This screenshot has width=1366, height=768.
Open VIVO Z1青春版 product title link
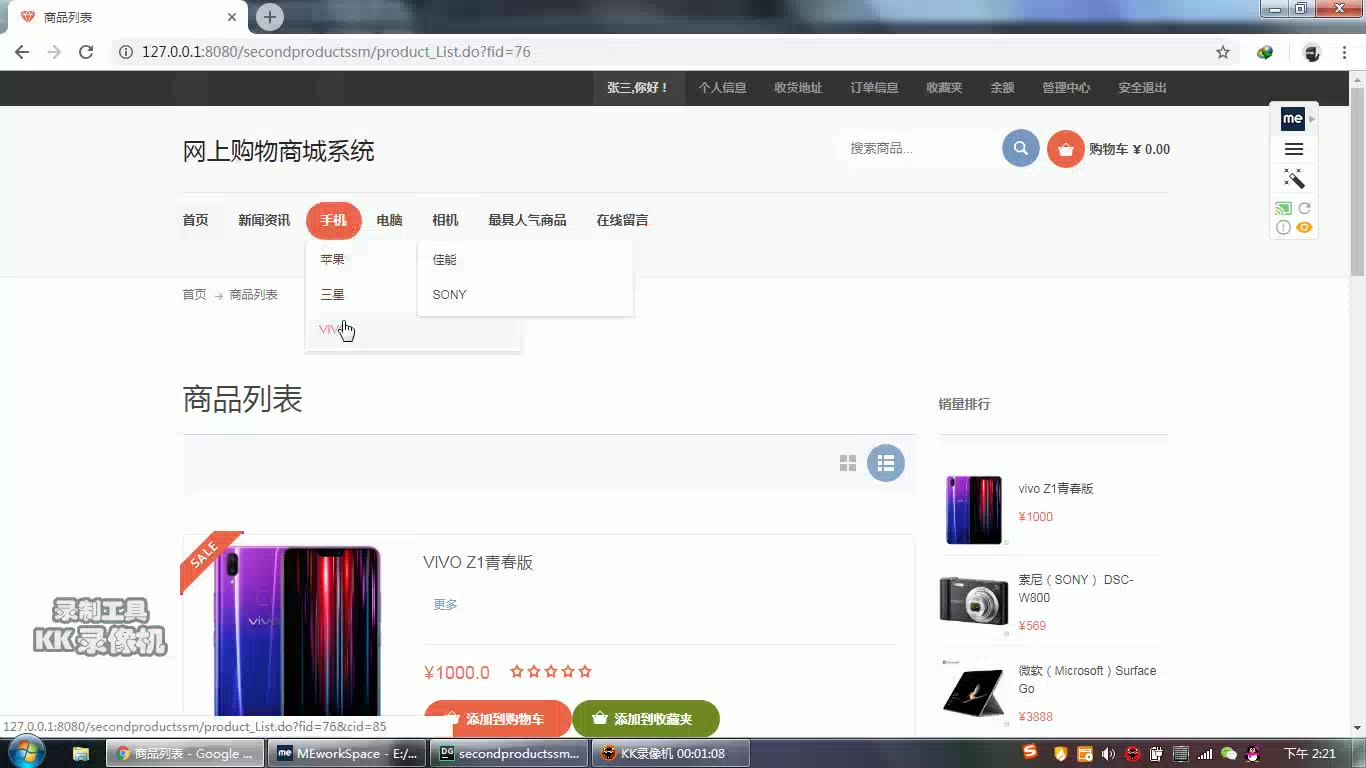[x=478, y=563]
